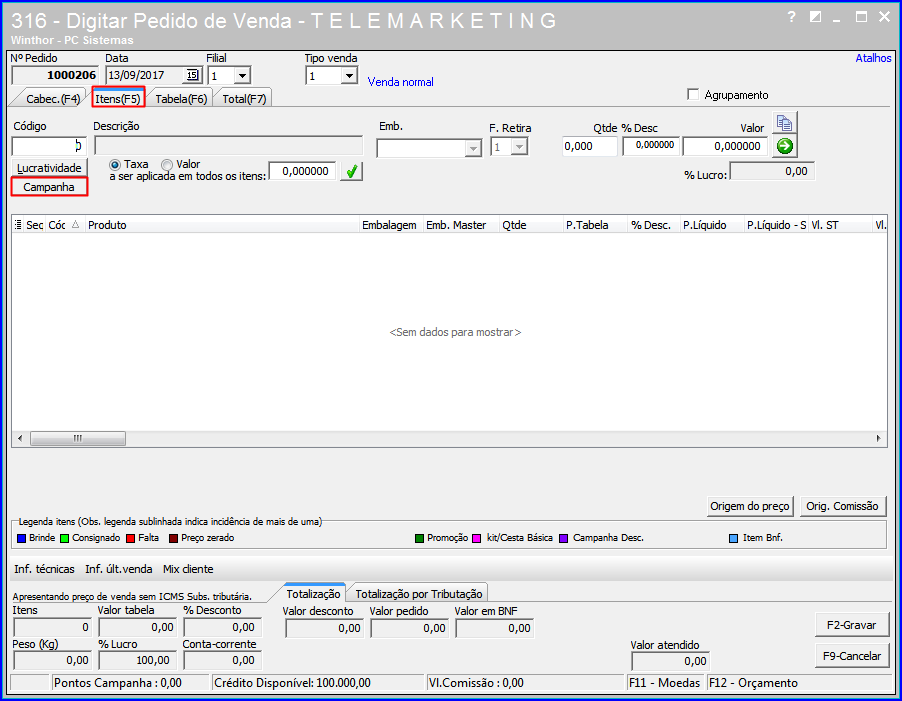Enable the Agrupamento checkbox
902x701 pixels.
click(693, 94)
